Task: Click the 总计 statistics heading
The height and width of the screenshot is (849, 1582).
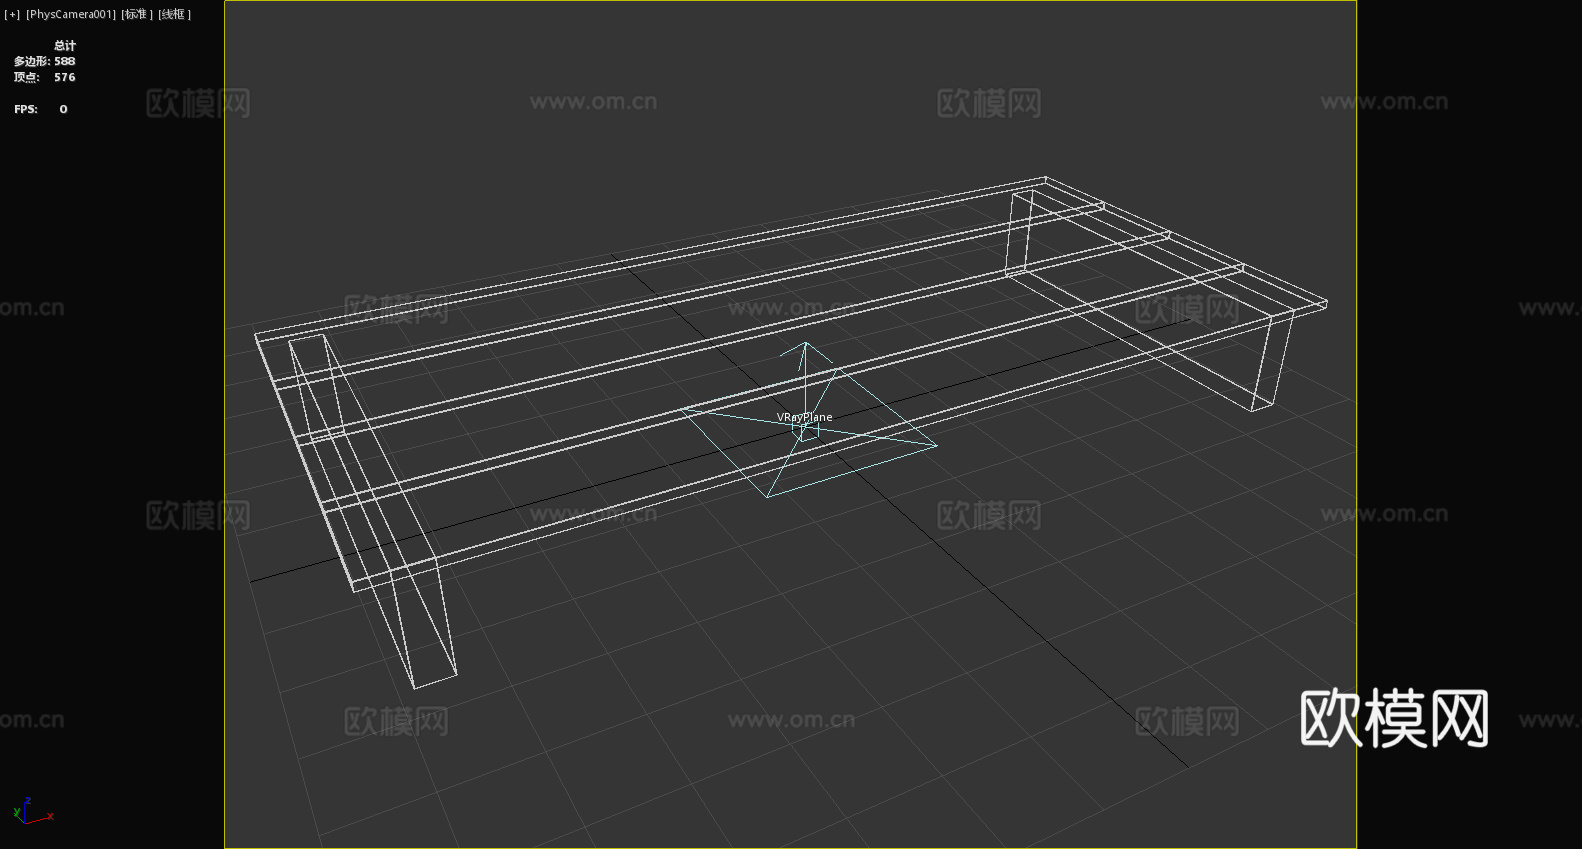Action: click(x=65, y=46)
